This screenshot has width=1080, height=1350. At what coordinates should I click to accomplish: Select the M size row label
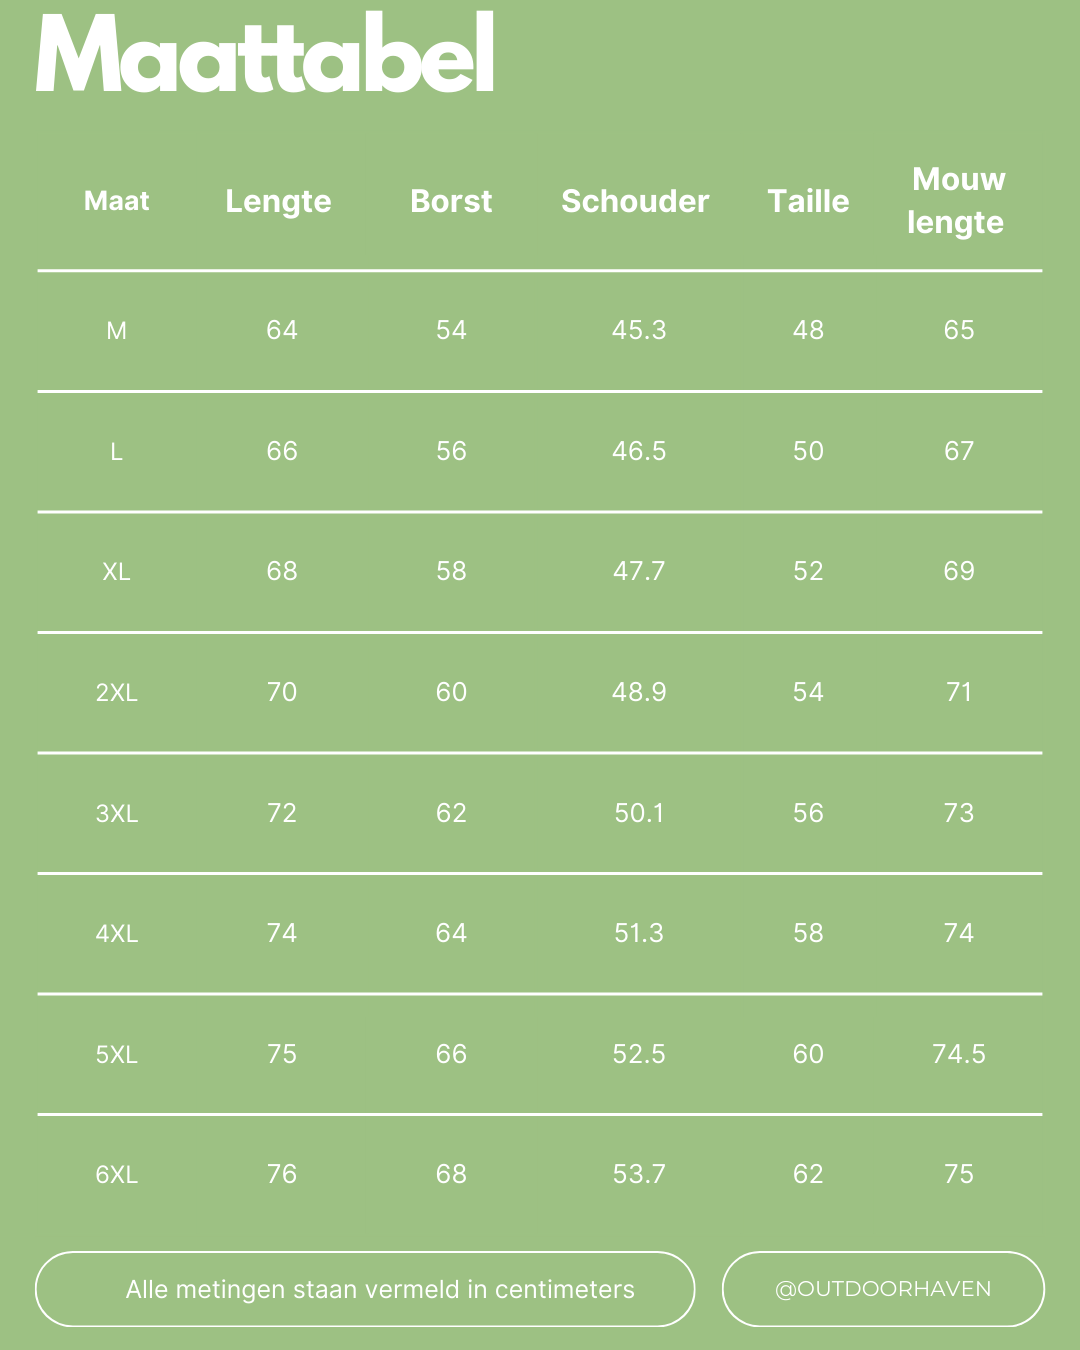[117, 331]
